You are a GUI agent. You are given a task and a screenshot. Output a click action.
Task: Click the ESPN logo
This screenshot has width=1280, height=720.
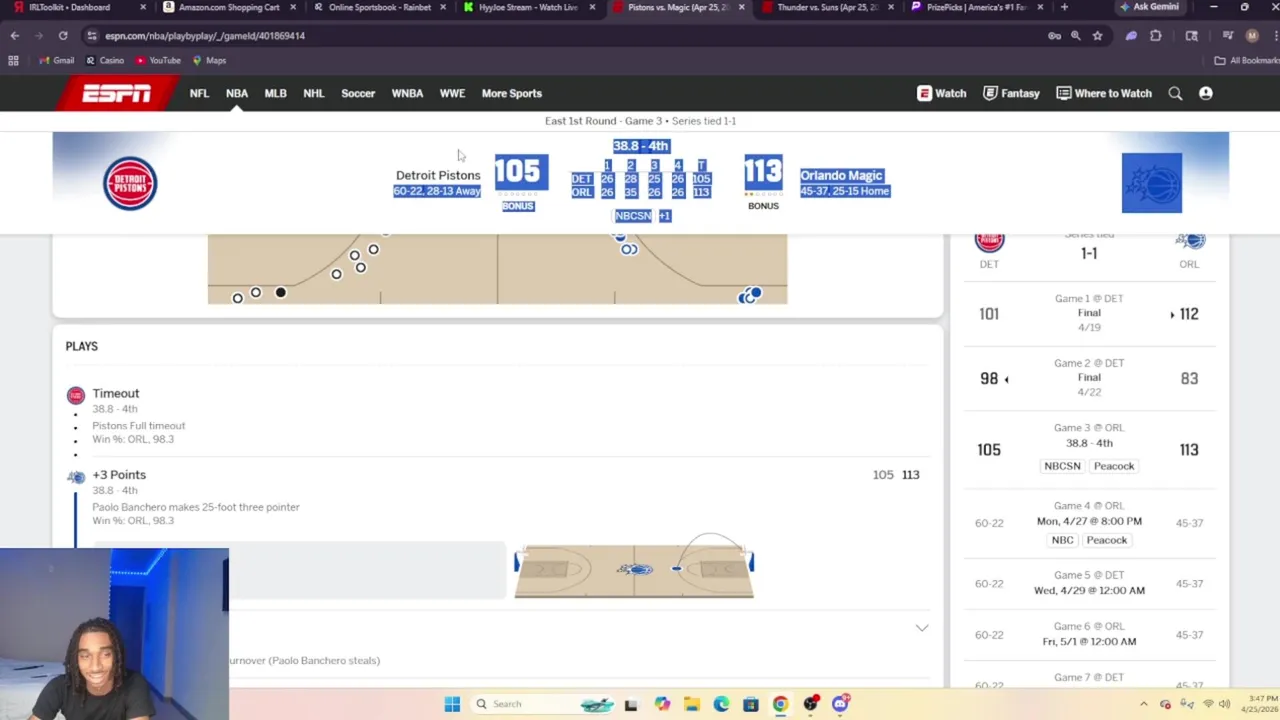pyautogui.click(x=117, y=93)
